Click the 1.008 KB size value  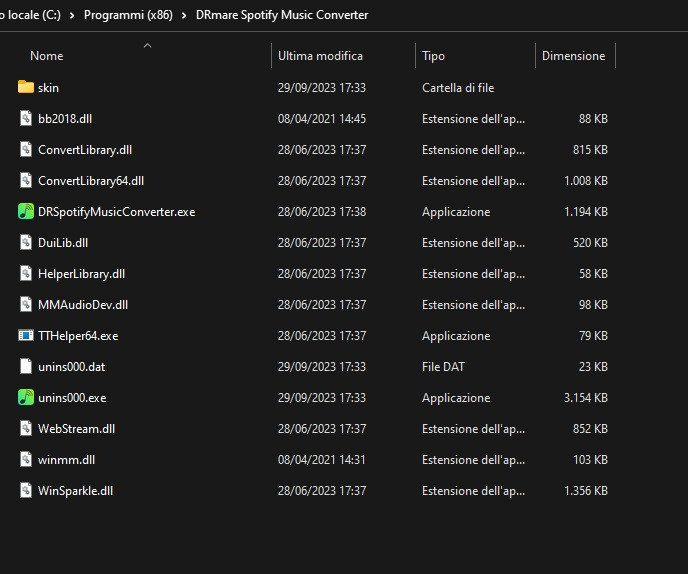point(586,180)
